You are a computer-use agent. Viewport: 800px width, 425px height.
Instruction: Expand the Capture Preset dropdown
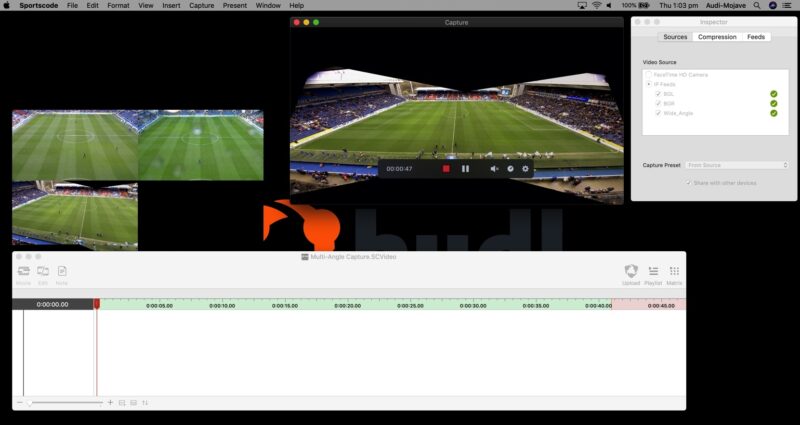[x=737, y=165]
